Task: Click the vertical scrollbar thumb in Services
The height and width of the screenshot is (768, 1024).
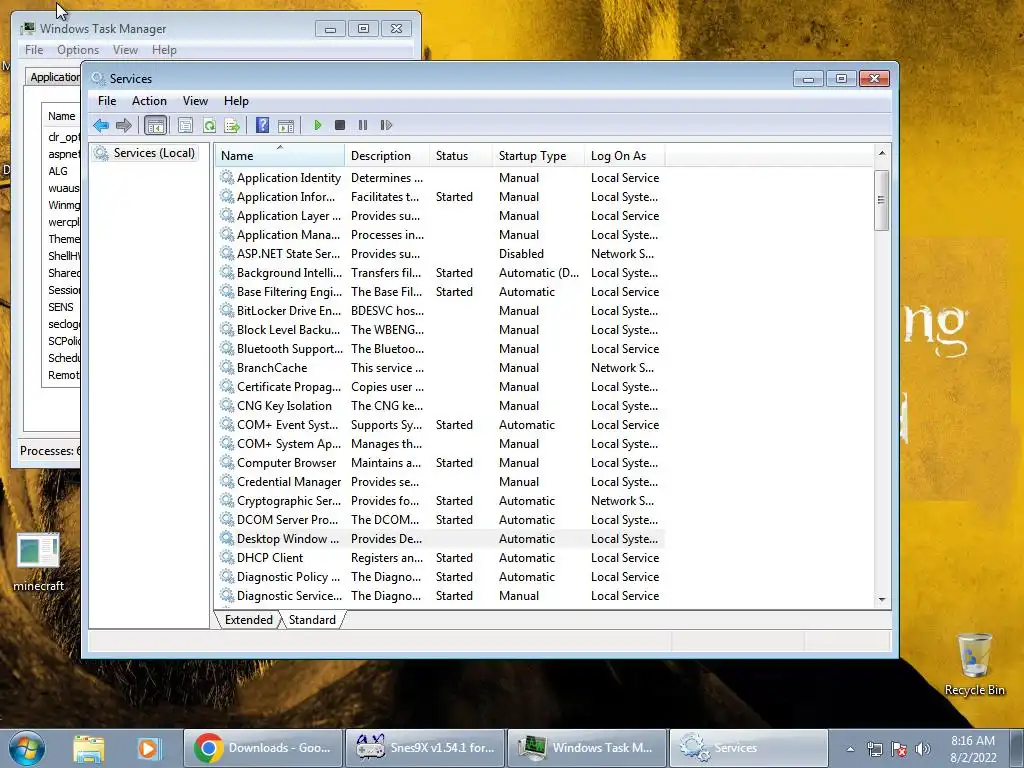Action: click(x=882, y=200)
